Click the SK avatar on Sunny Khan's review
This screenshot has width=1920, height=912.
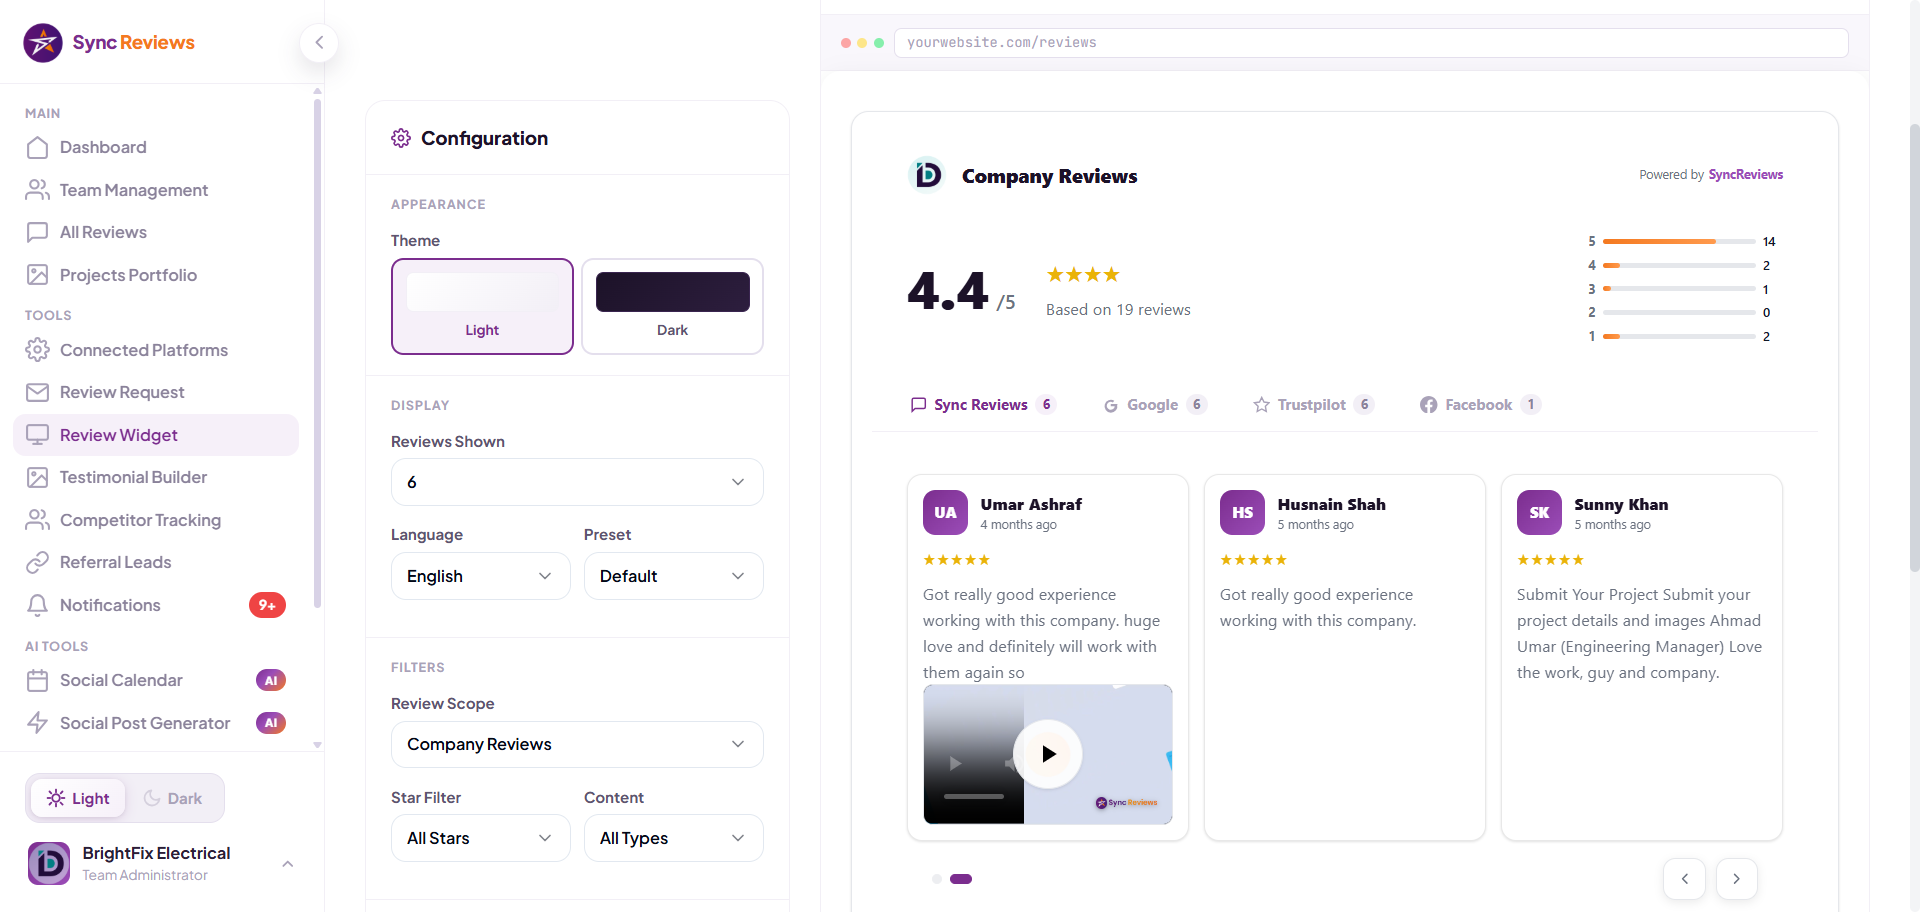coord(1539,513)
